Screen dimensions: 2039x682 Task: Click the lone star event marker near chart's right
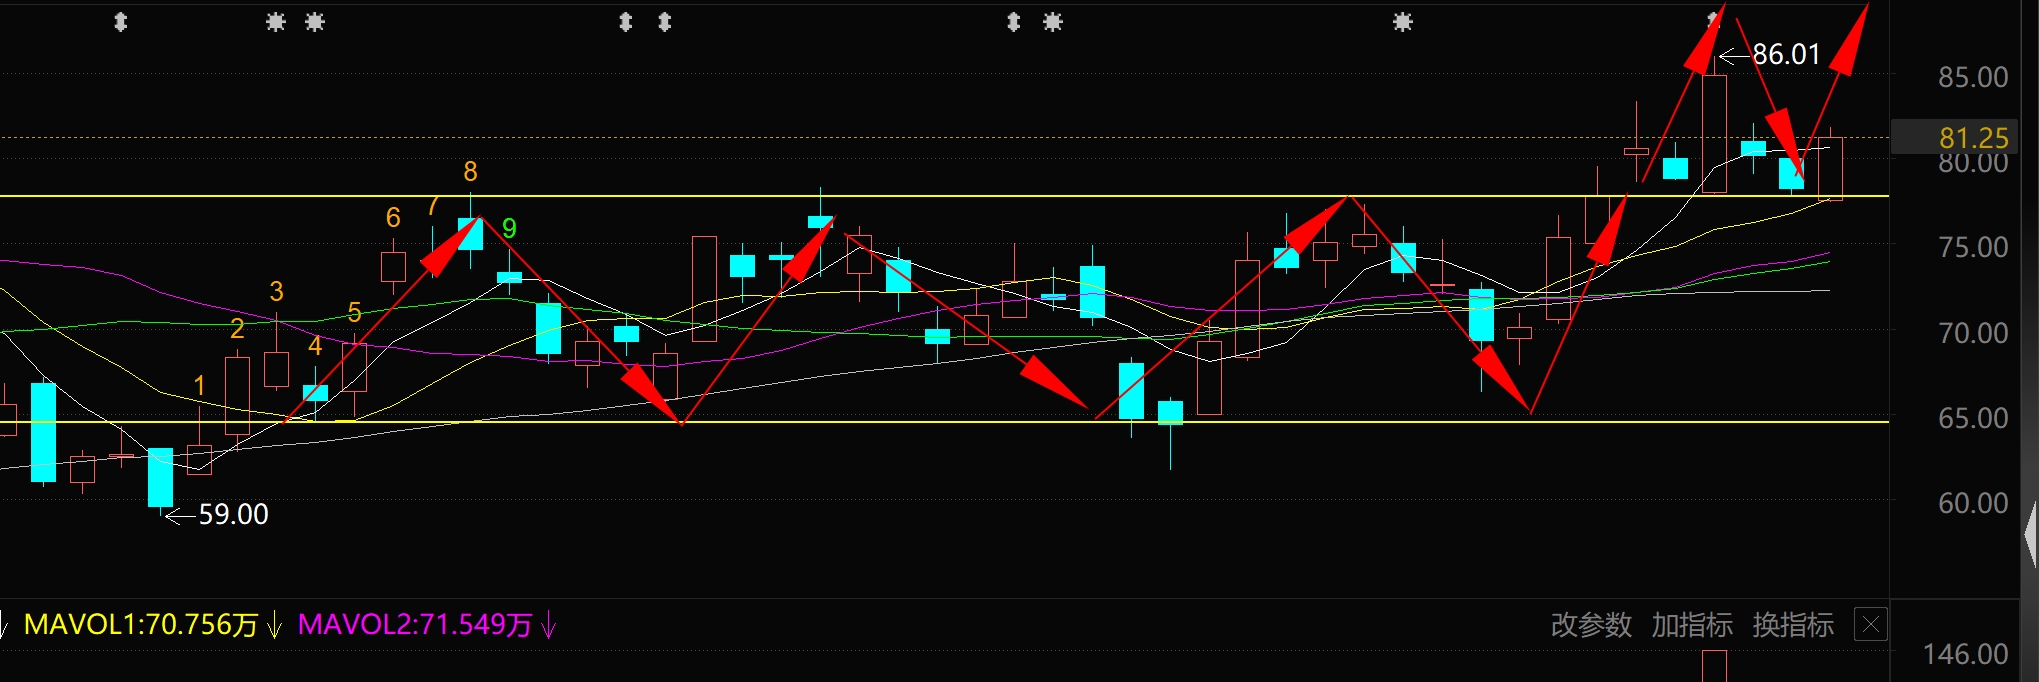[x=1403, y=22]
